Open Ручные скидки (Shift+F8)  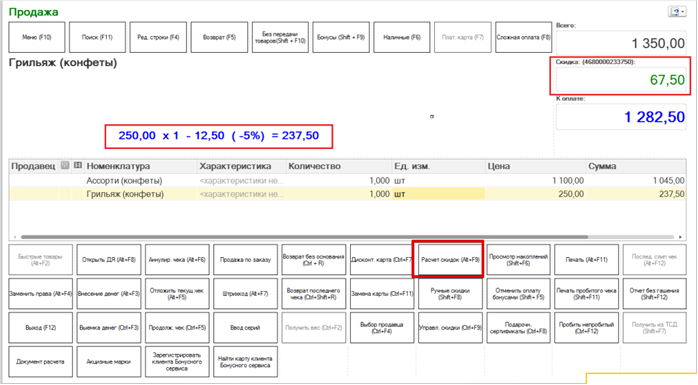pos(450,294)
